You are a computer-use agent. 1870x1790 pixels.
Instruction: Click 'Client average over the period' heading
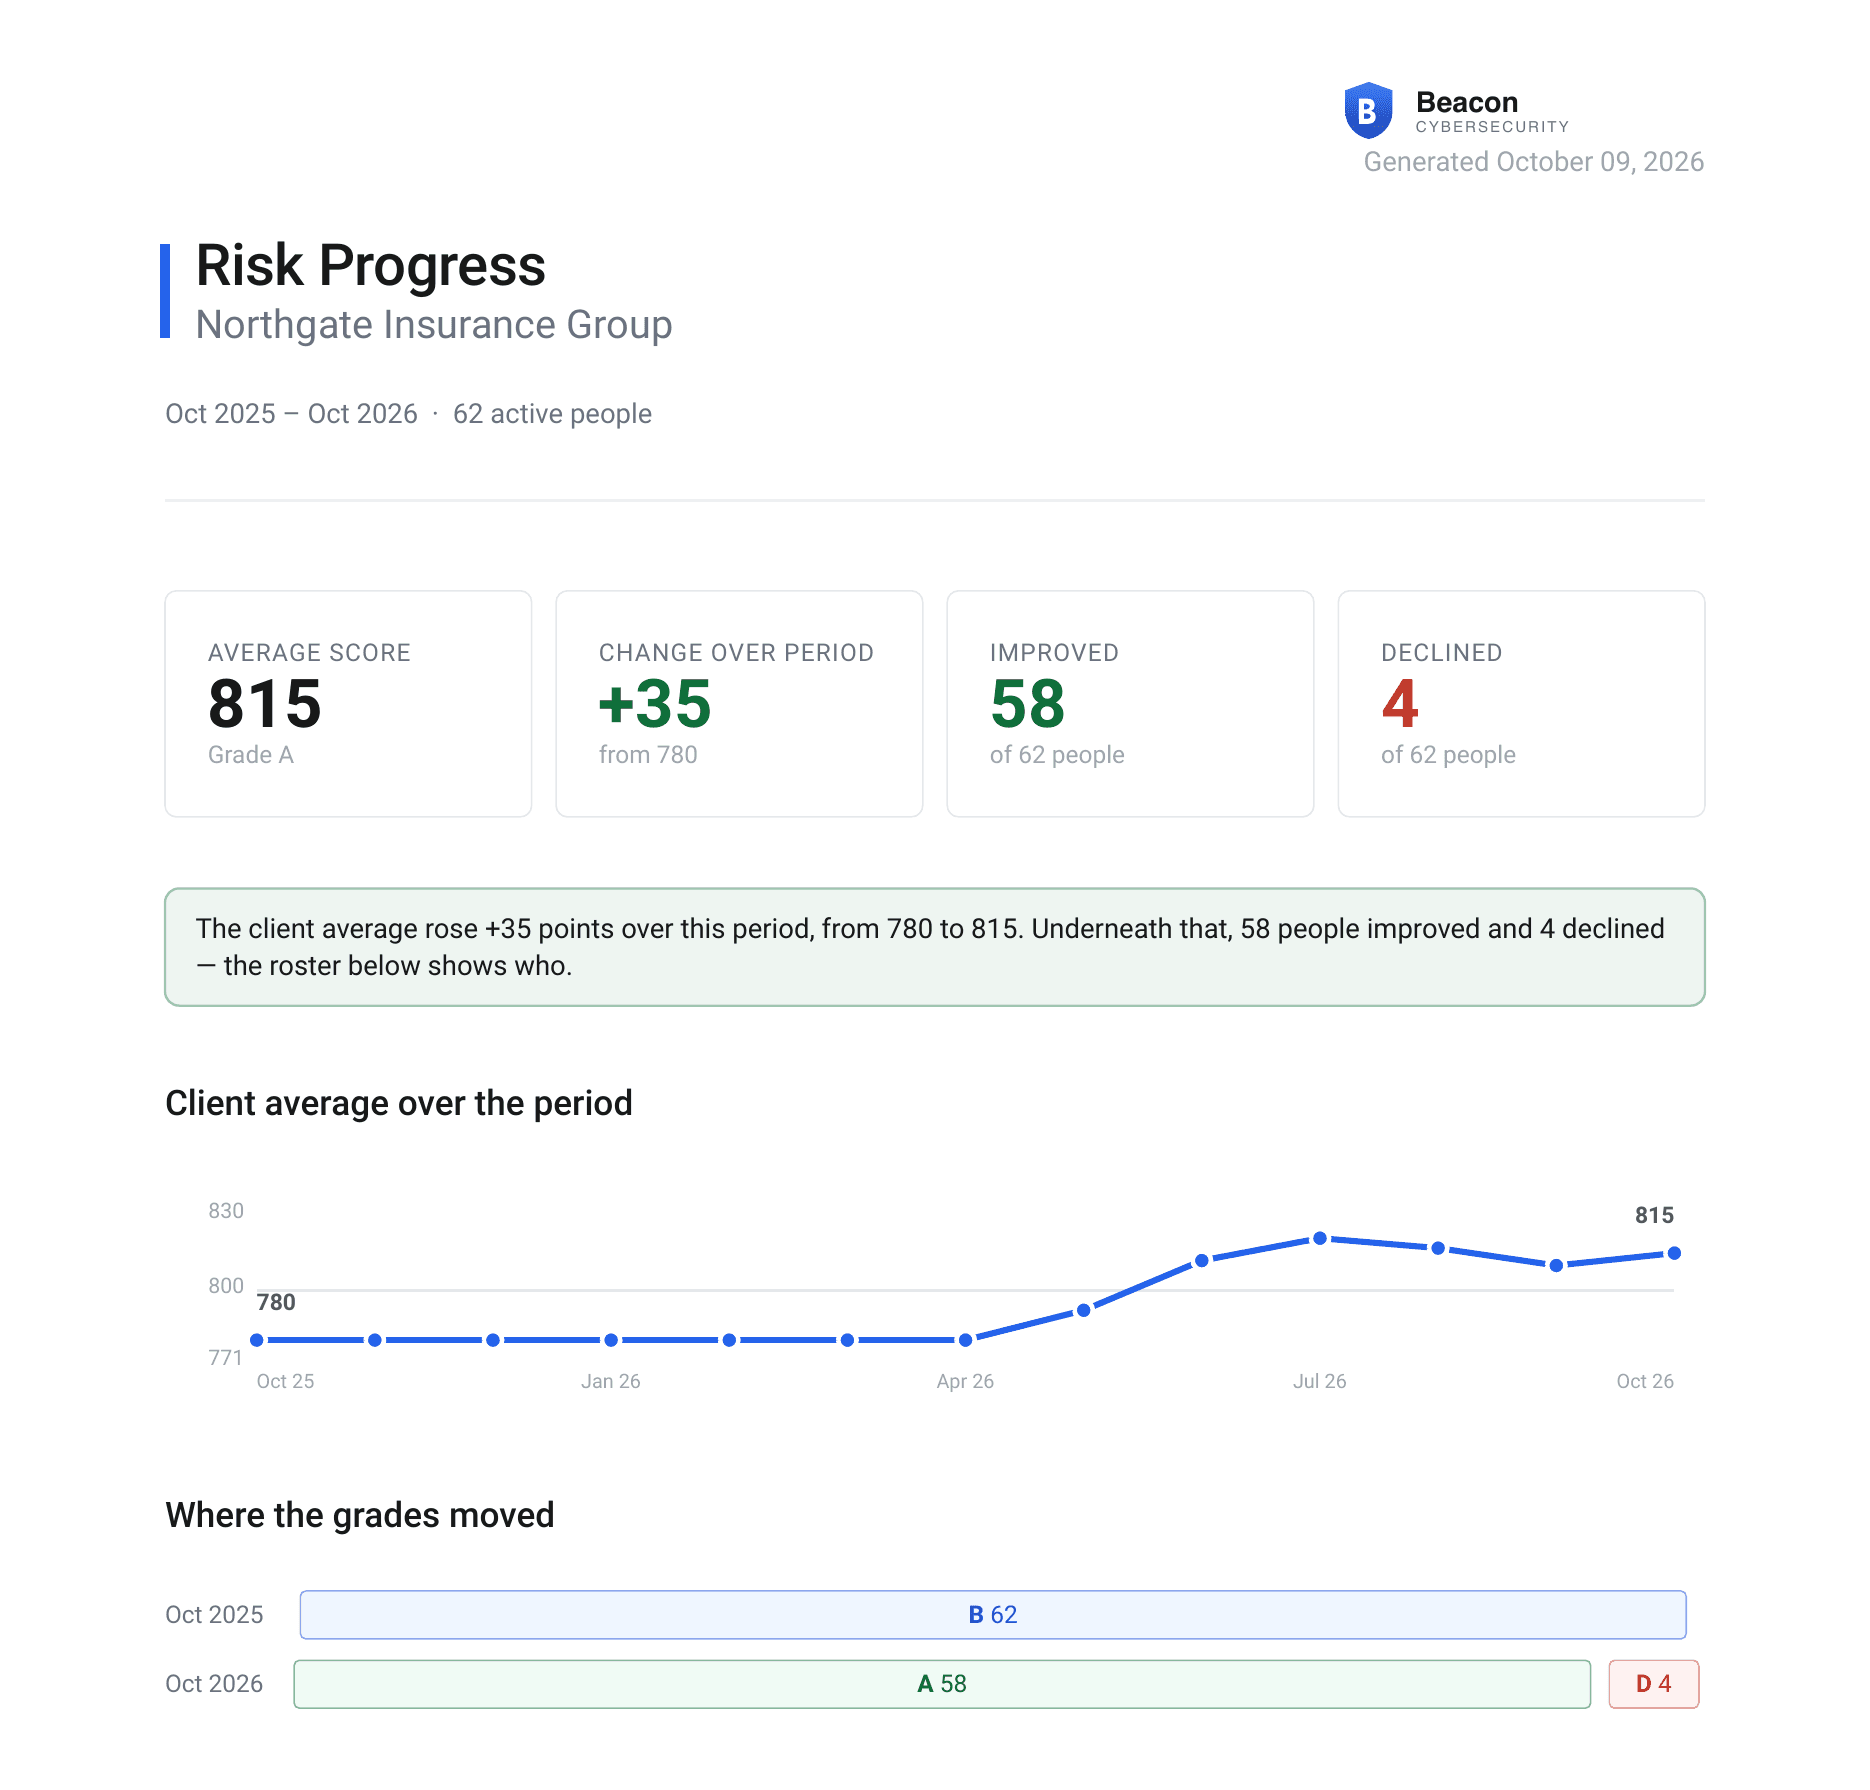pos(398,1103)
